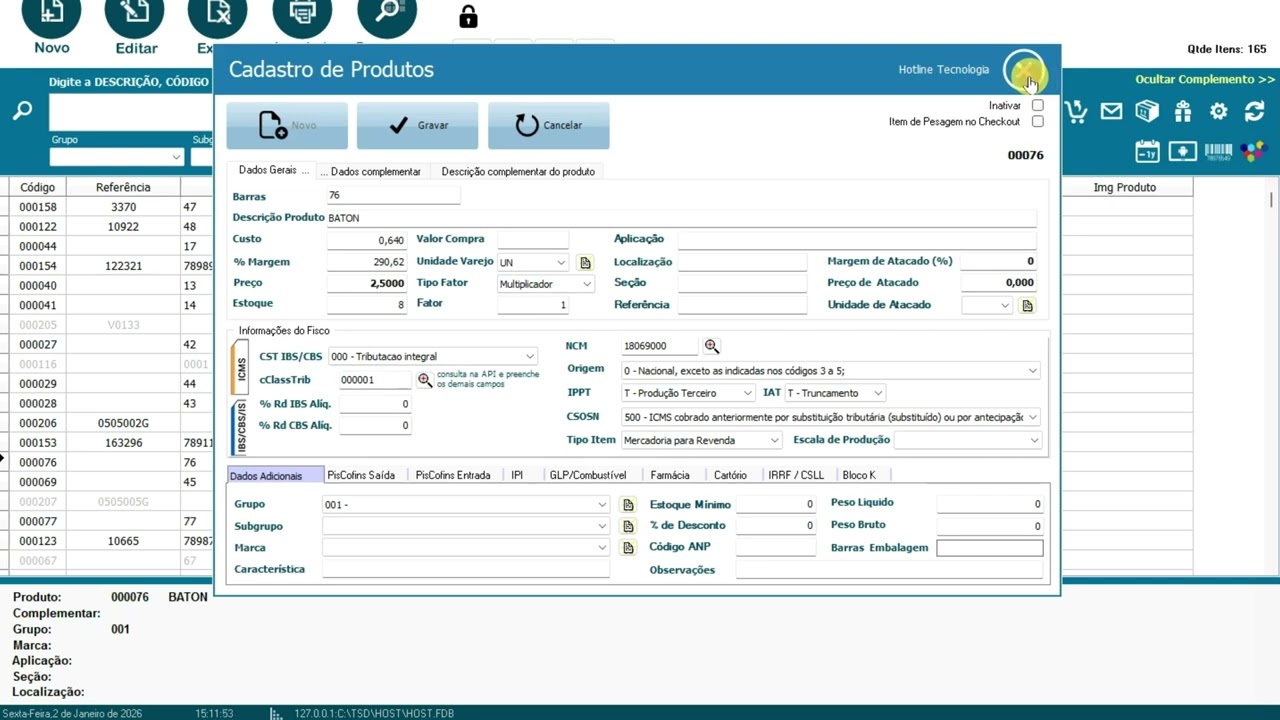Open the Unidade de Atacado register icon
Viewport: 1280px width, 720px height.
point(1027,306)
